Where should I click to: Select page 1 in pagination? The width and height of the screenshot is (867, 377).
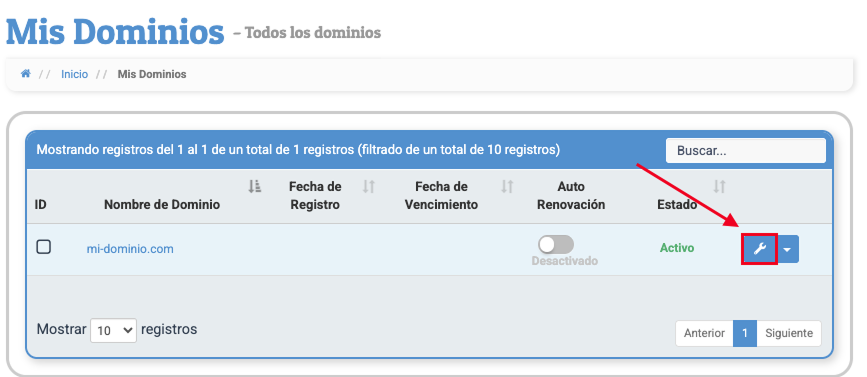[745, 333]
